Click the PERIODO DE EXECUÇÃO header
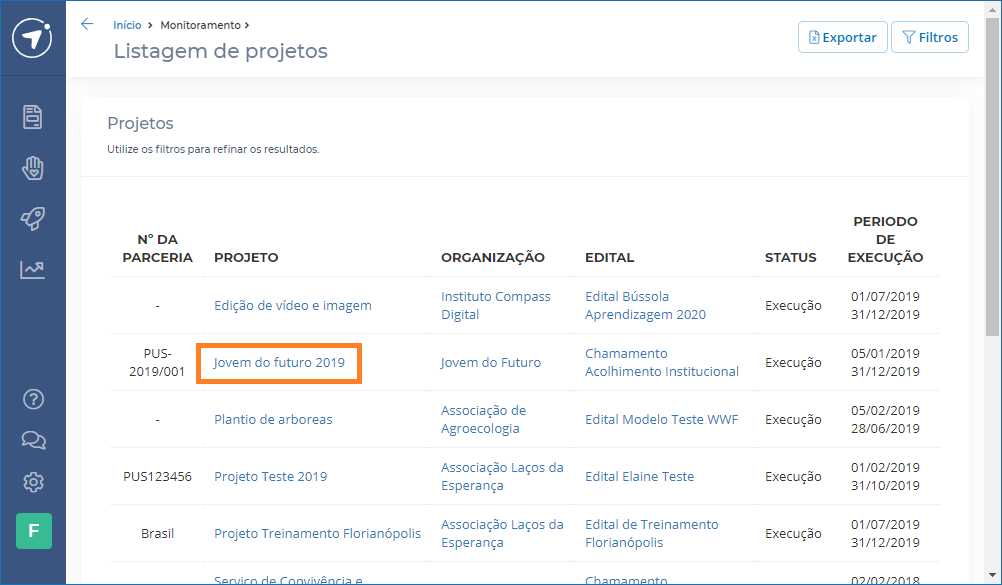 tap(885, 240)
